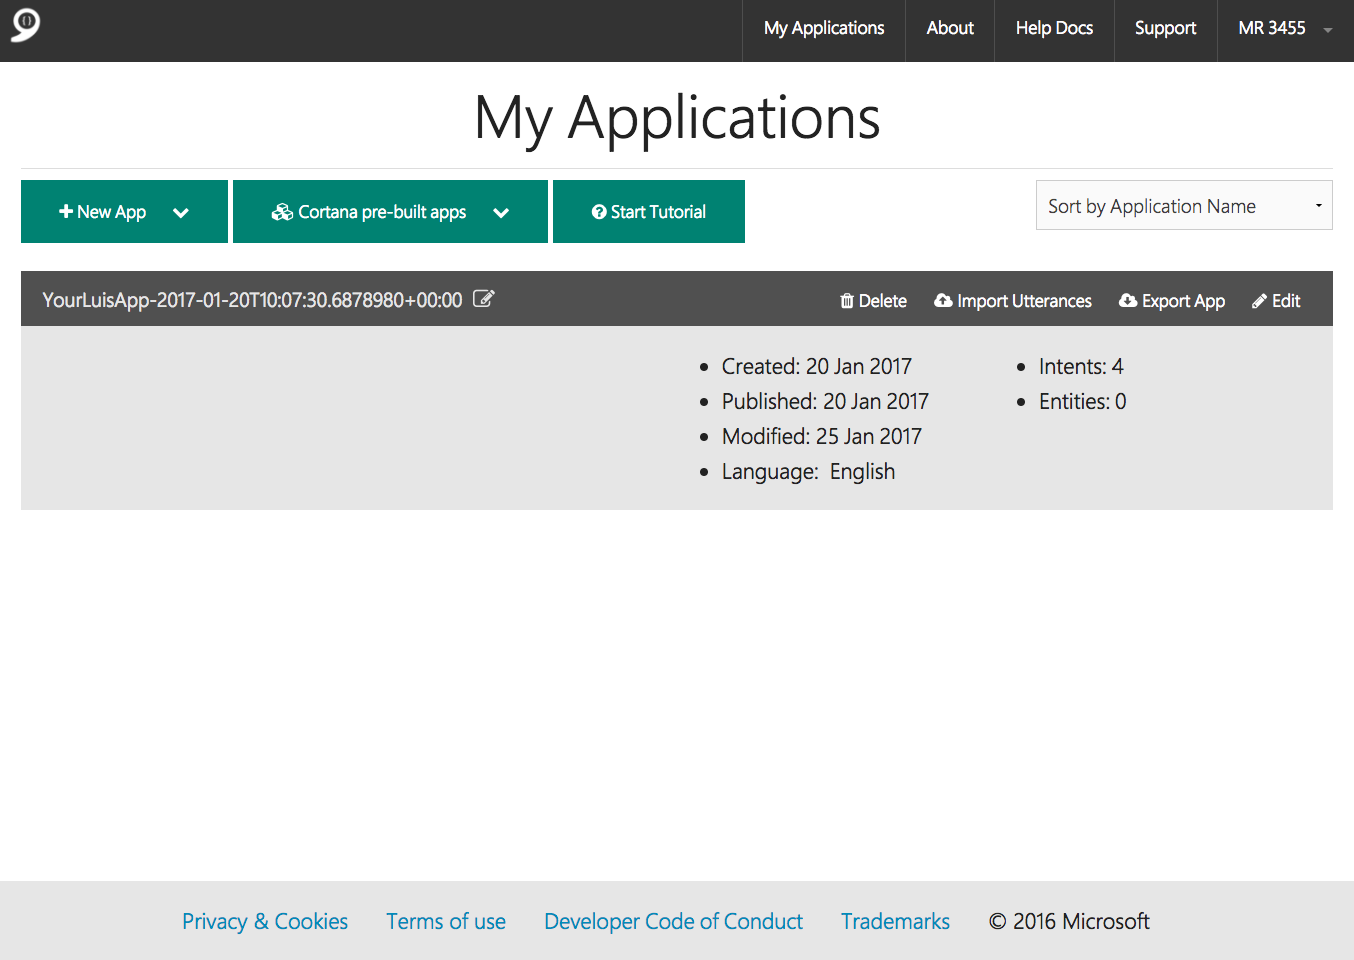This screenshot has width=1354, height=960.
Task: Open the Sort by Application Name dropdown
Action: click(x=1183, y=206)
